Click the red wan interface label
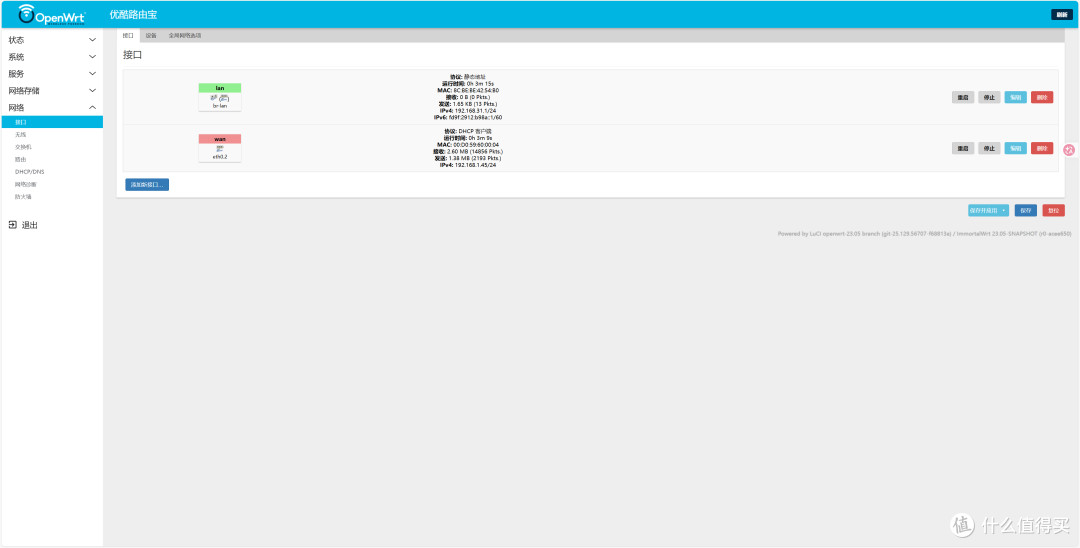Viewport: 1080px width, 548px height. [x=220, y=139]
